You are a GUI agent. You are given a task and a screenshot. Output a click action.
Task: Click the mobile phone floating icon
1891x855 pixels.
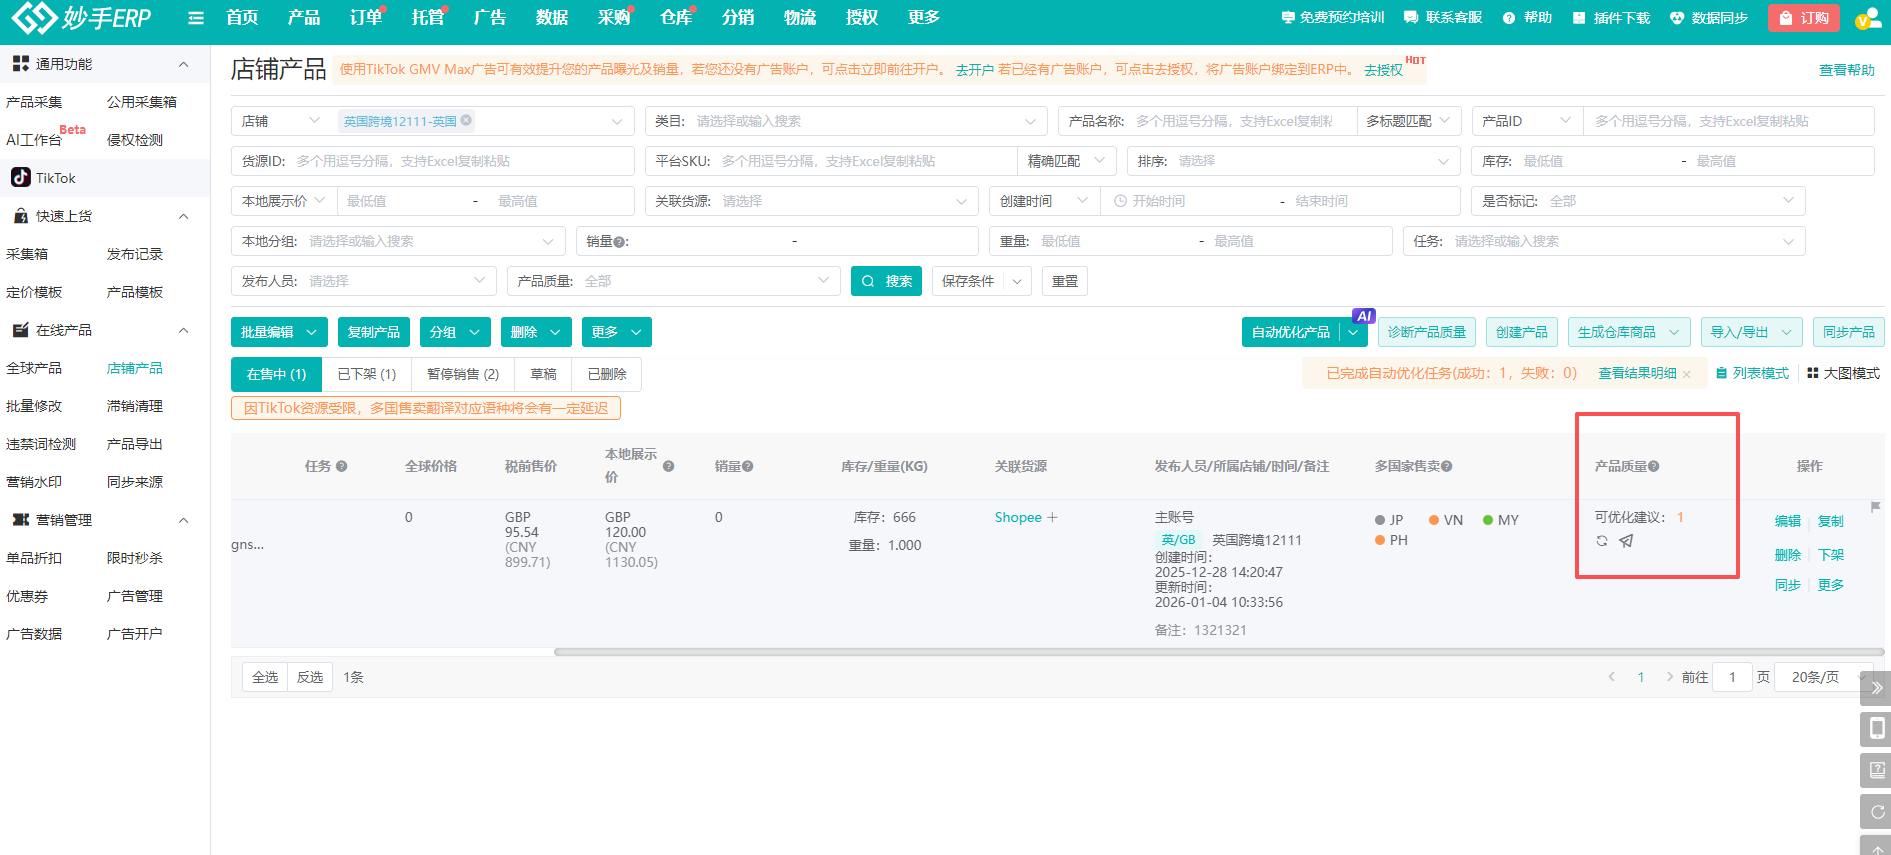pos(1876,728)
